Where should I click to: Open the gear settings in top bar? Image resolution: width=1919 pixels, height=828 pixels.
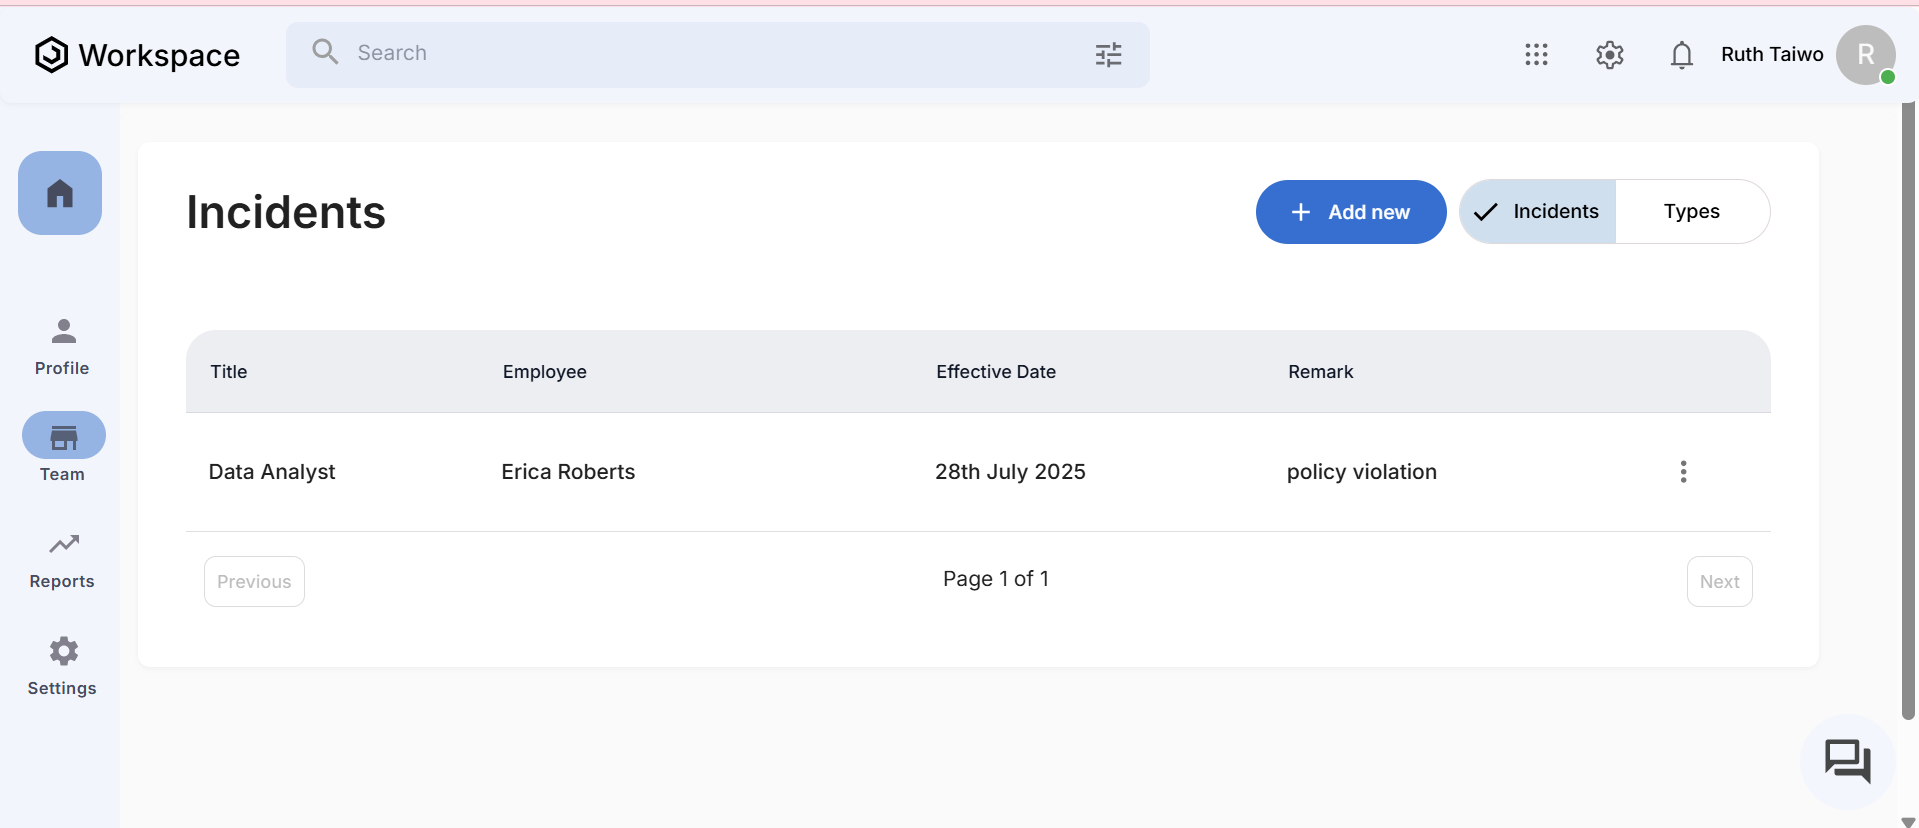pyautogui.click(x=1609, y=55)
